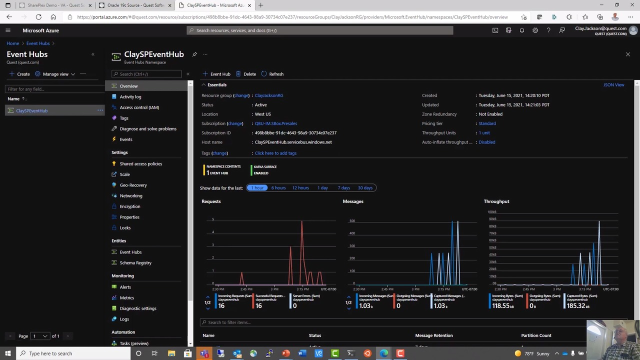This screenshot has width=640, height=360.
Task: Focus the Filter for any field box
Action: [54, 89]
